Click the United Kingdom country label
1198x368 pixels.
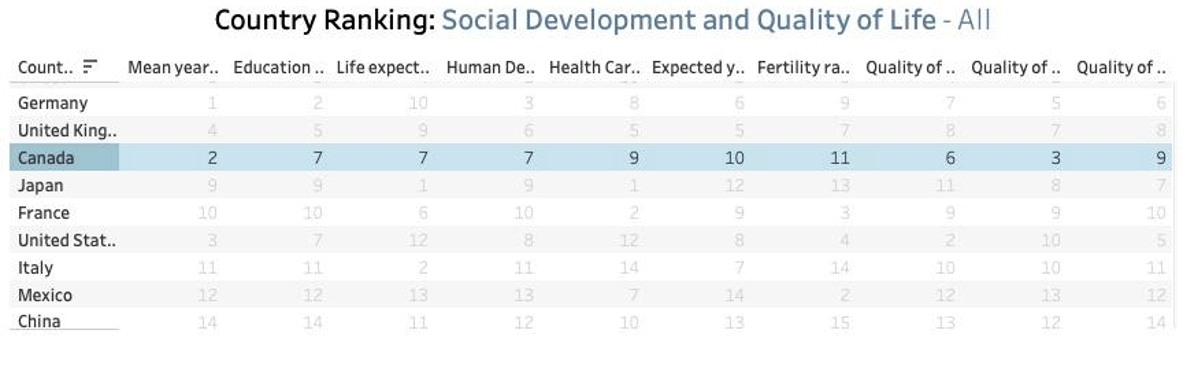pos(68,131)
